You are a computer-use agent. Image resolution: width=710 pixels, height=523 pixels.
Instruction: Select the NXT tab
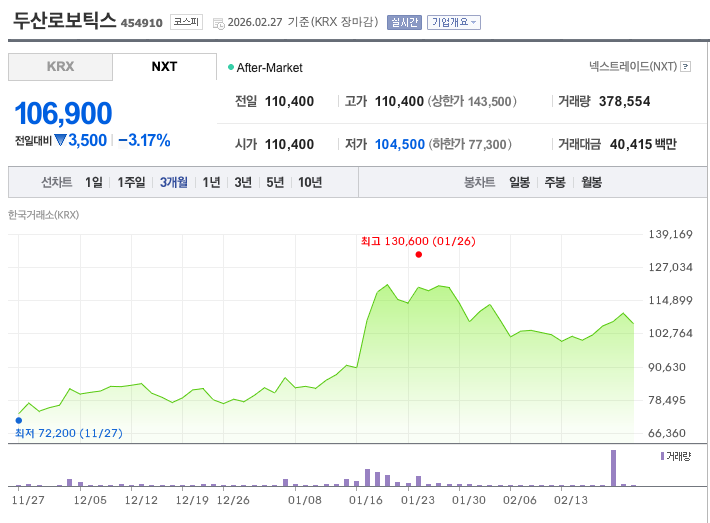point(164,67)
